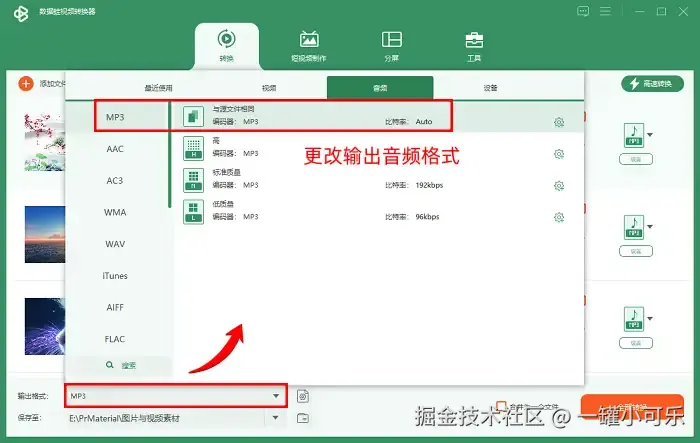Screen dimensions: 700x443
Task: Click the MP3 format icon of first file
Action: pyautogui.click(x=634, y=135)
